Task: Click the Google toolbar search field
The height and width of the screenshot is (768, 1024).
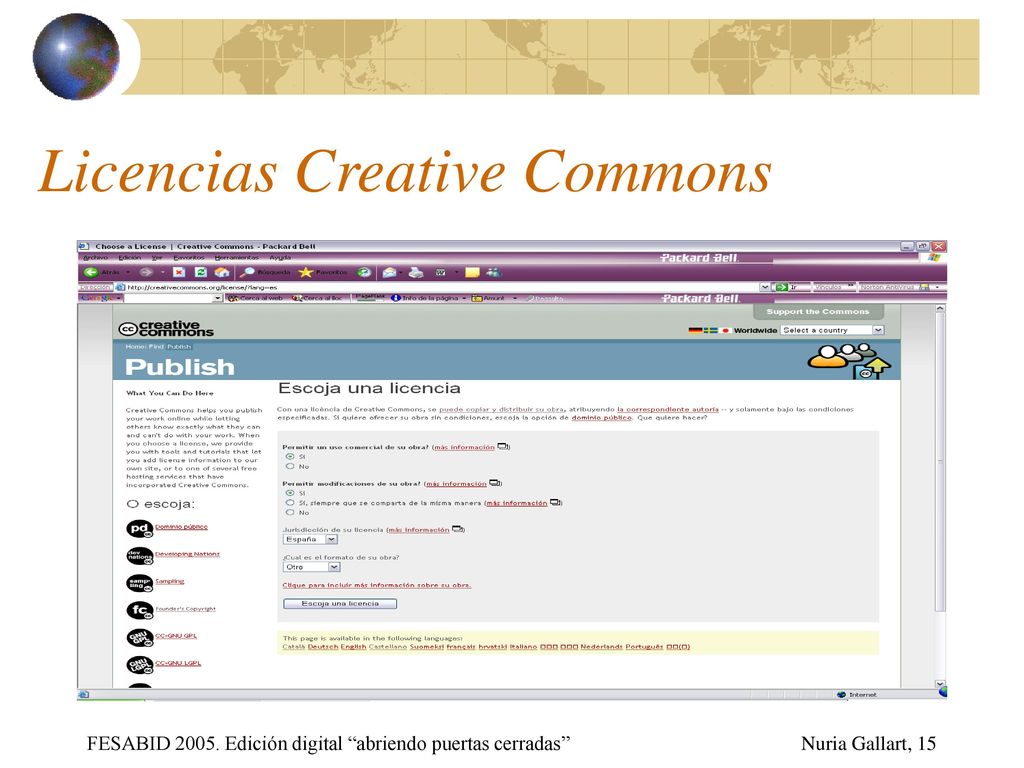Action: (168, 298)
